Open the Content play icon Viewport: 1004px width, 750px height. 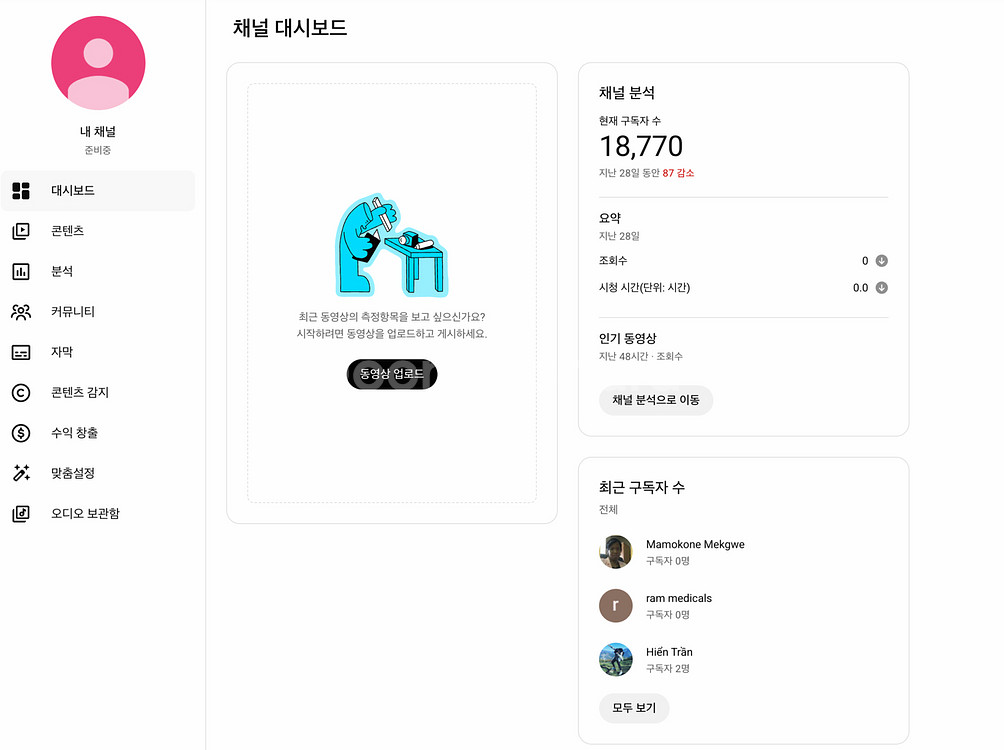21,231
